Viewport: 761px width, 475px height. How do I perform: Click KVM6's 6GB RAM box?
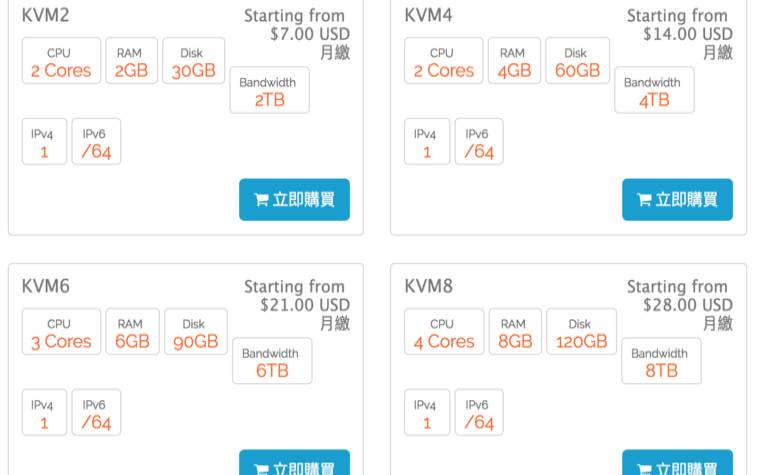[132, 331]
